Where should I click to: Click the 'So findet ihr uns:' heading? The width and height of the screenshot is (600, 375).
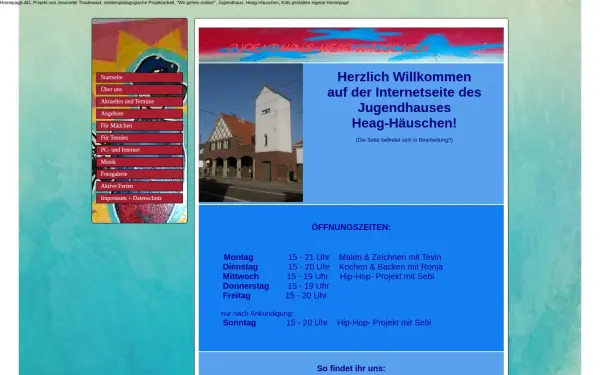pyautogui.click(x=351, y=368)
